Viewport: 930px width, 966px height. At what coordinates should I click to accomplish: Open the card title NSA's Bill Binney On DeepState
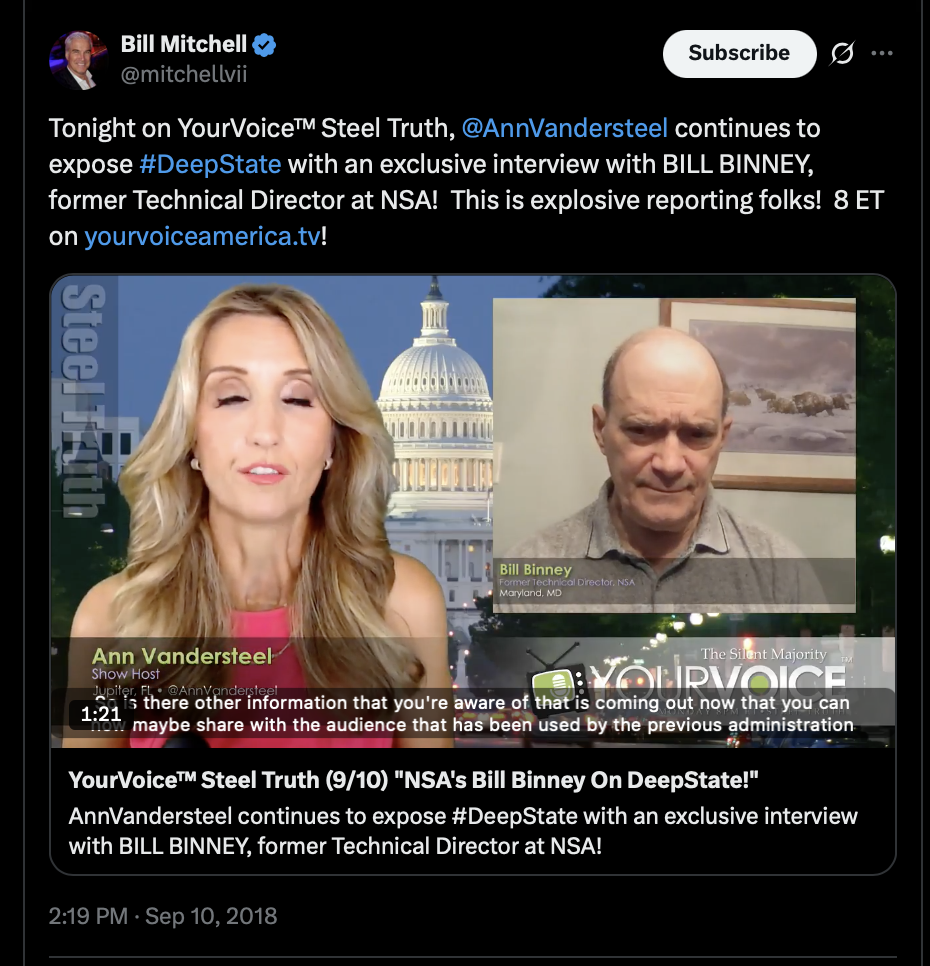[413, 780]
